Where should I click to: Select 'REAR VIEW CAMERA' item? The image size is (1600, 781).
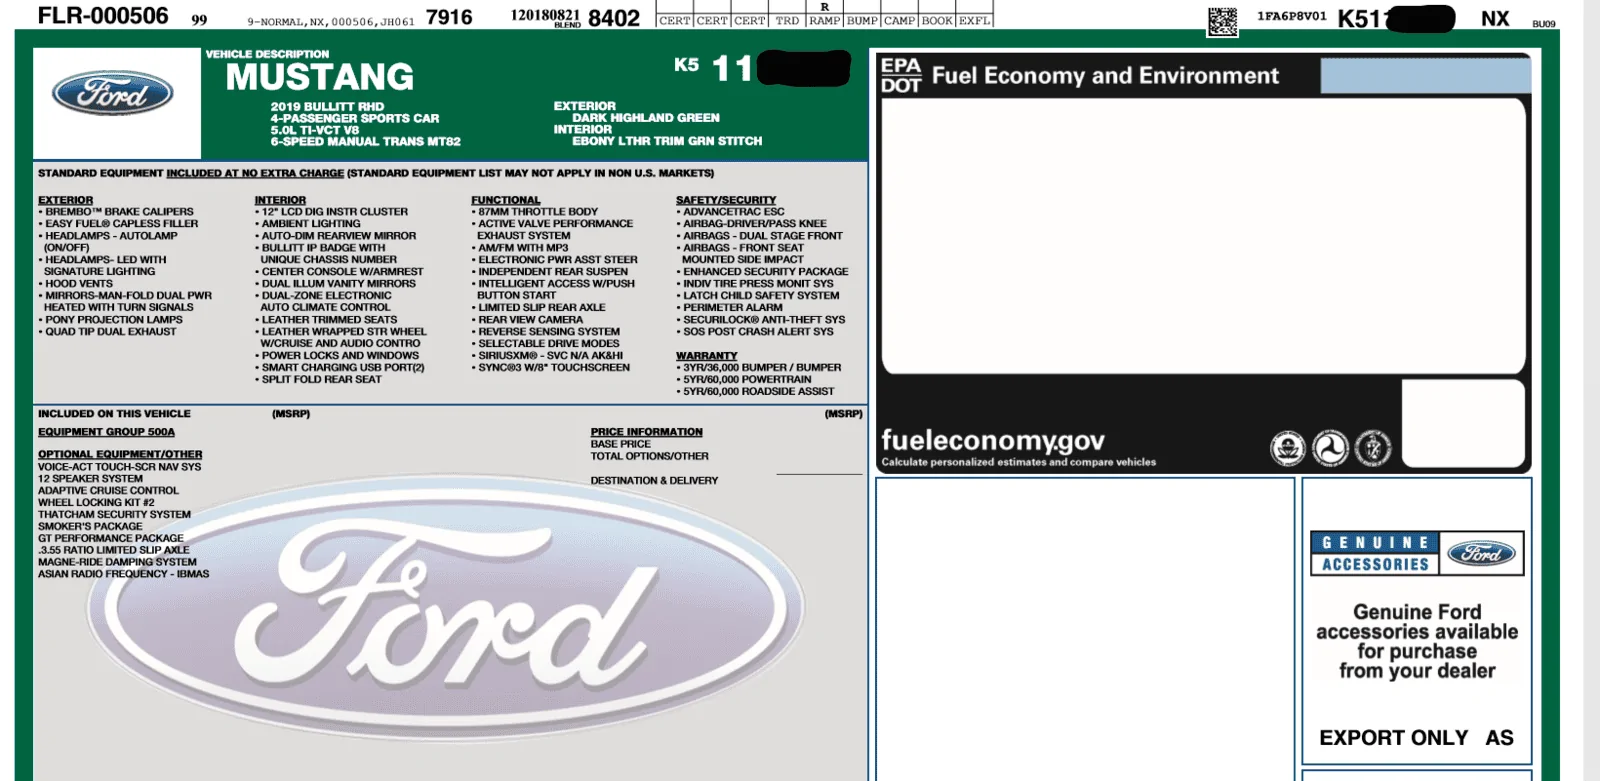pos(527,320)
